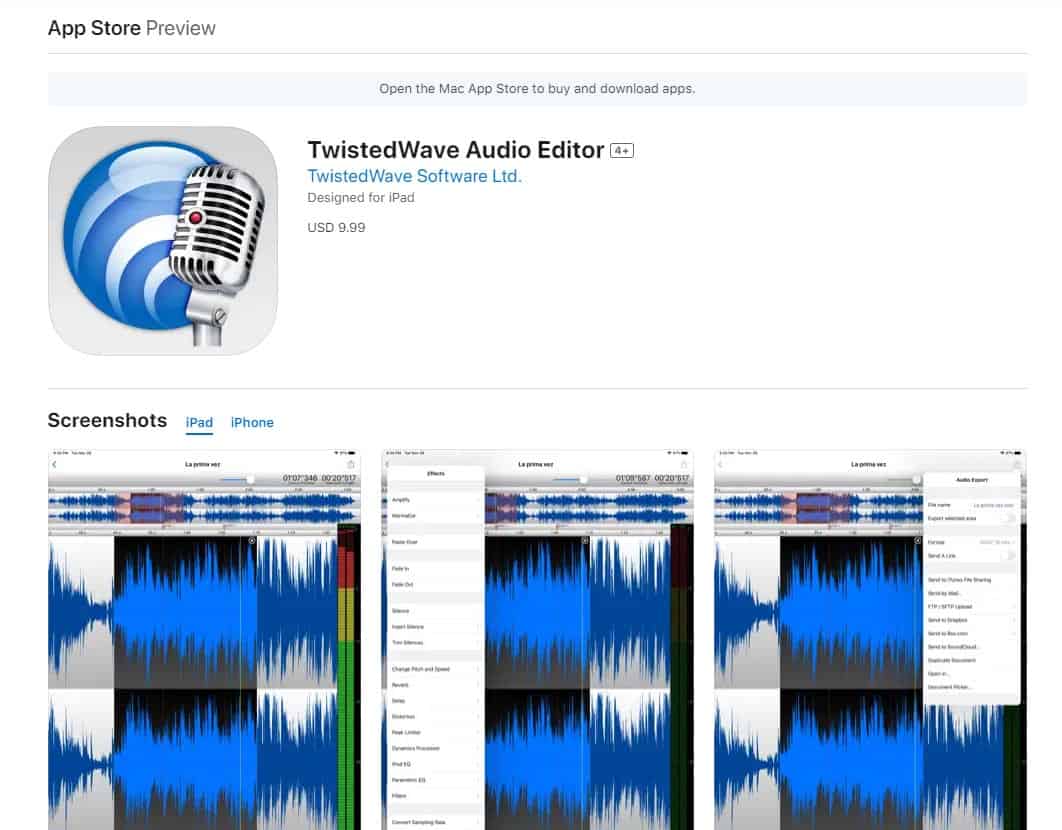Switch to the iPhone screenshots tab
Viewport: 1062px width, 830px height.
252,423
